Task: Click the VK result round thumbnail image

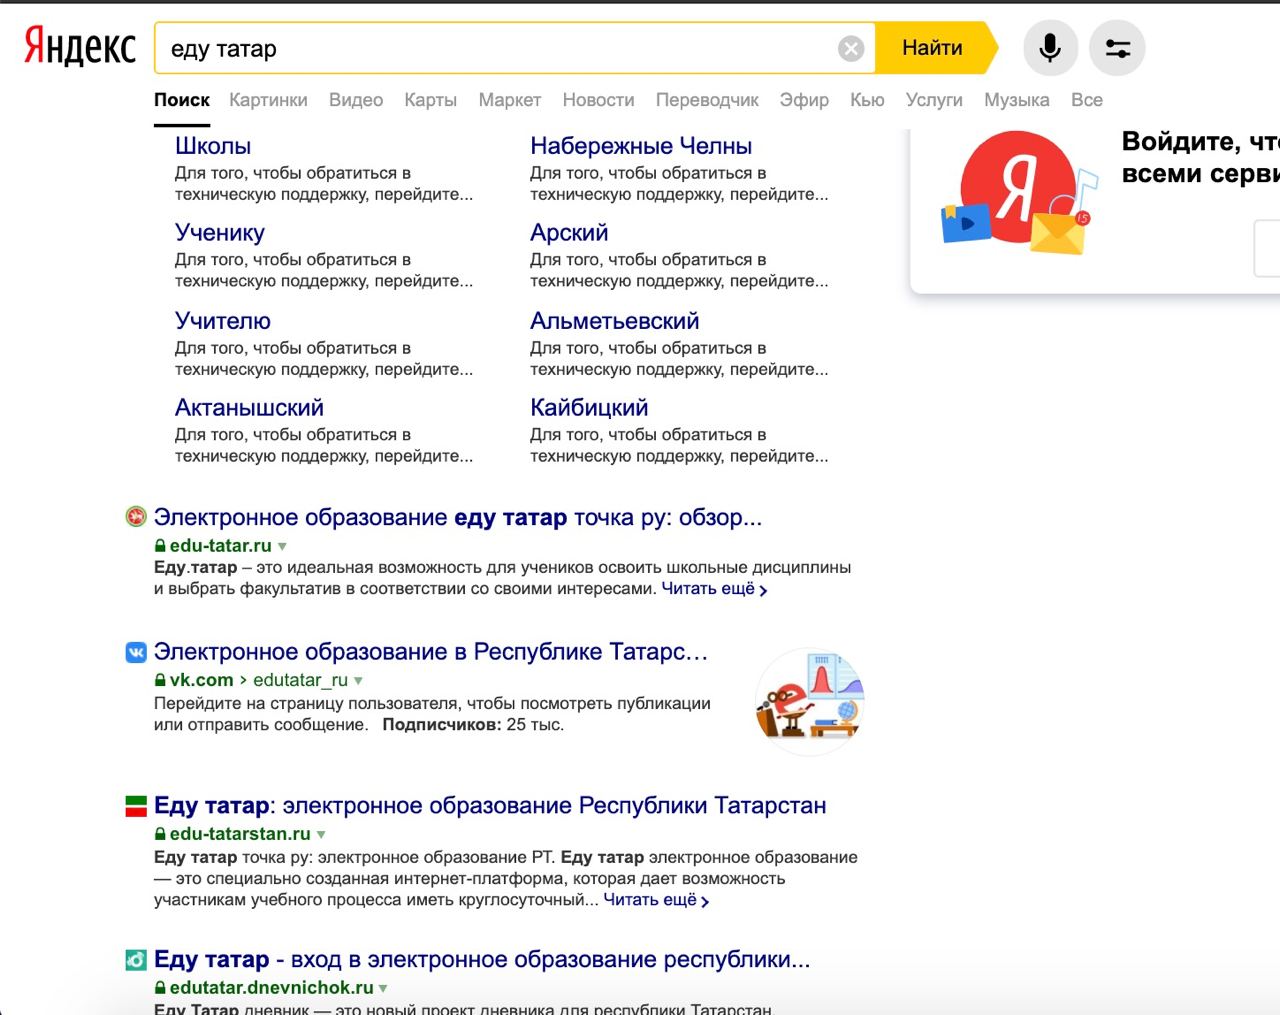Action: pos(809,700)
